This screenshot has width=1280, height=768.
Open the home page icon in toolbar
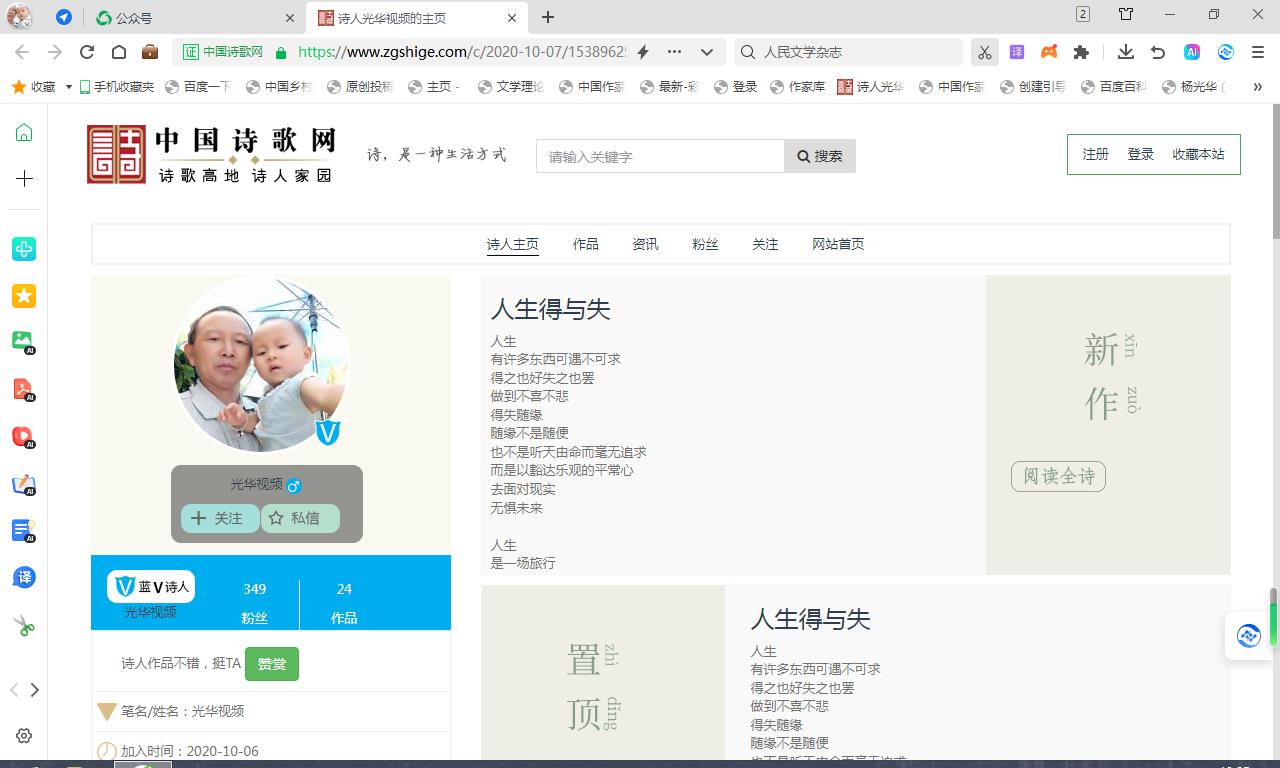point(118,52)
